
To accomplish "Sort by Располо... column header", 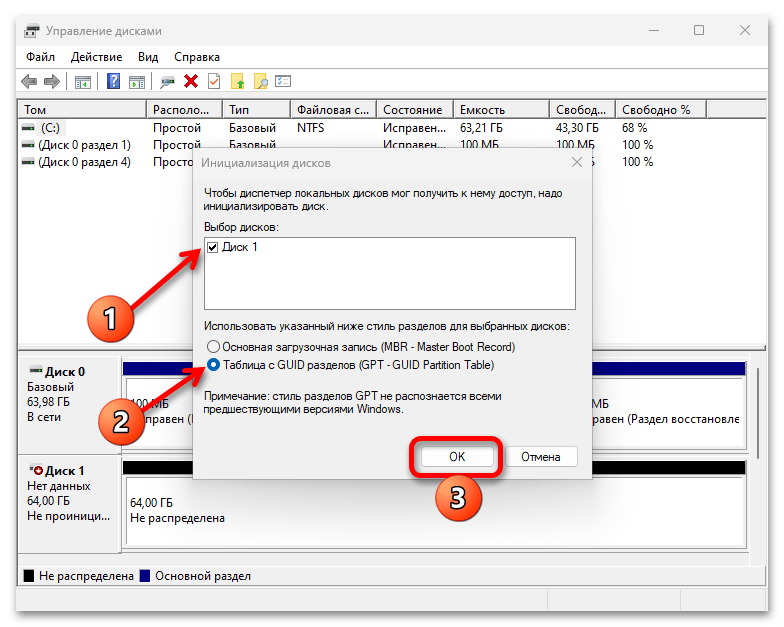I will click(184, 110).
